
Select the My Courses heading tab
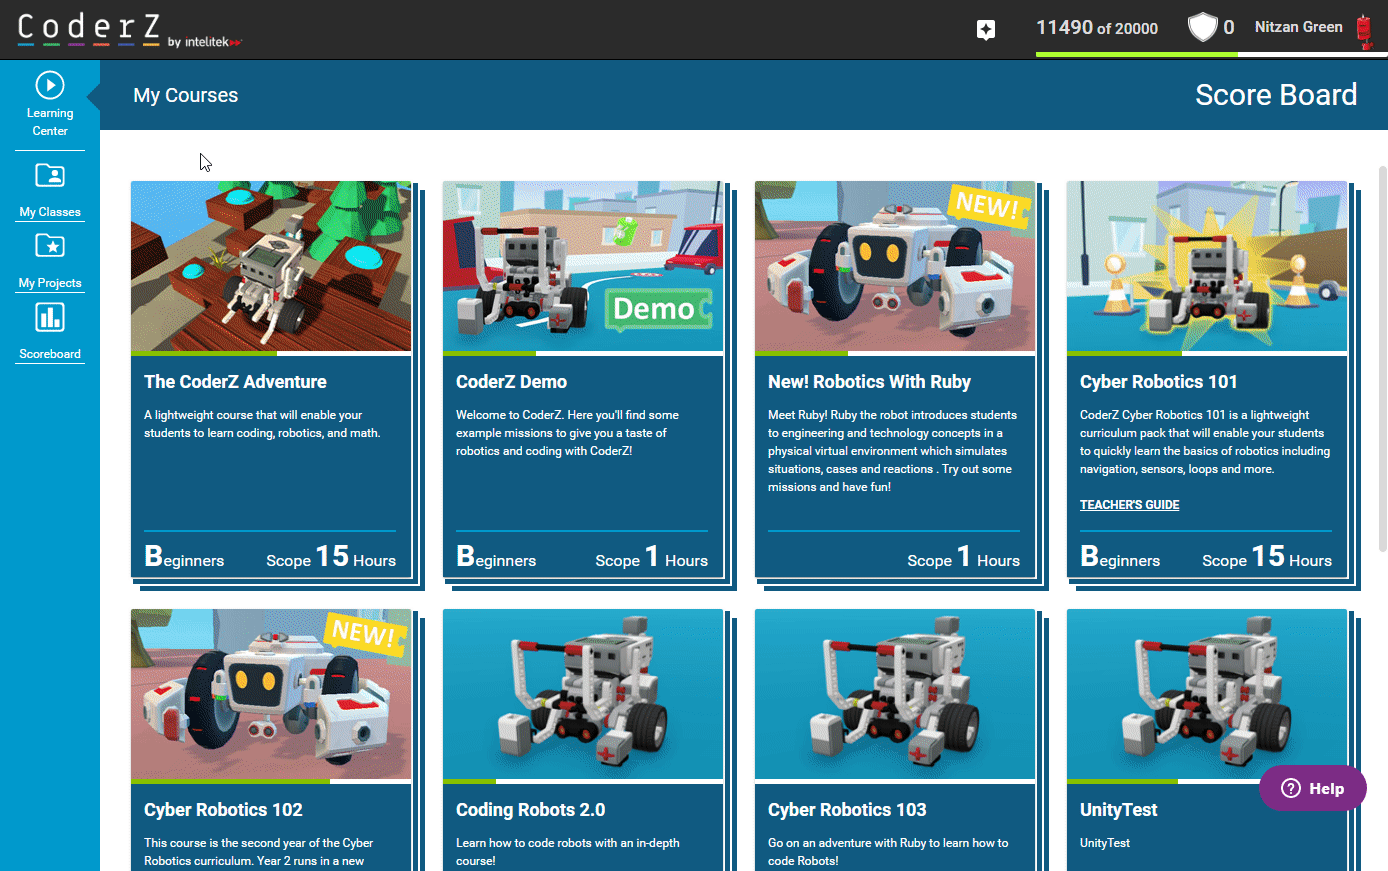186,95
